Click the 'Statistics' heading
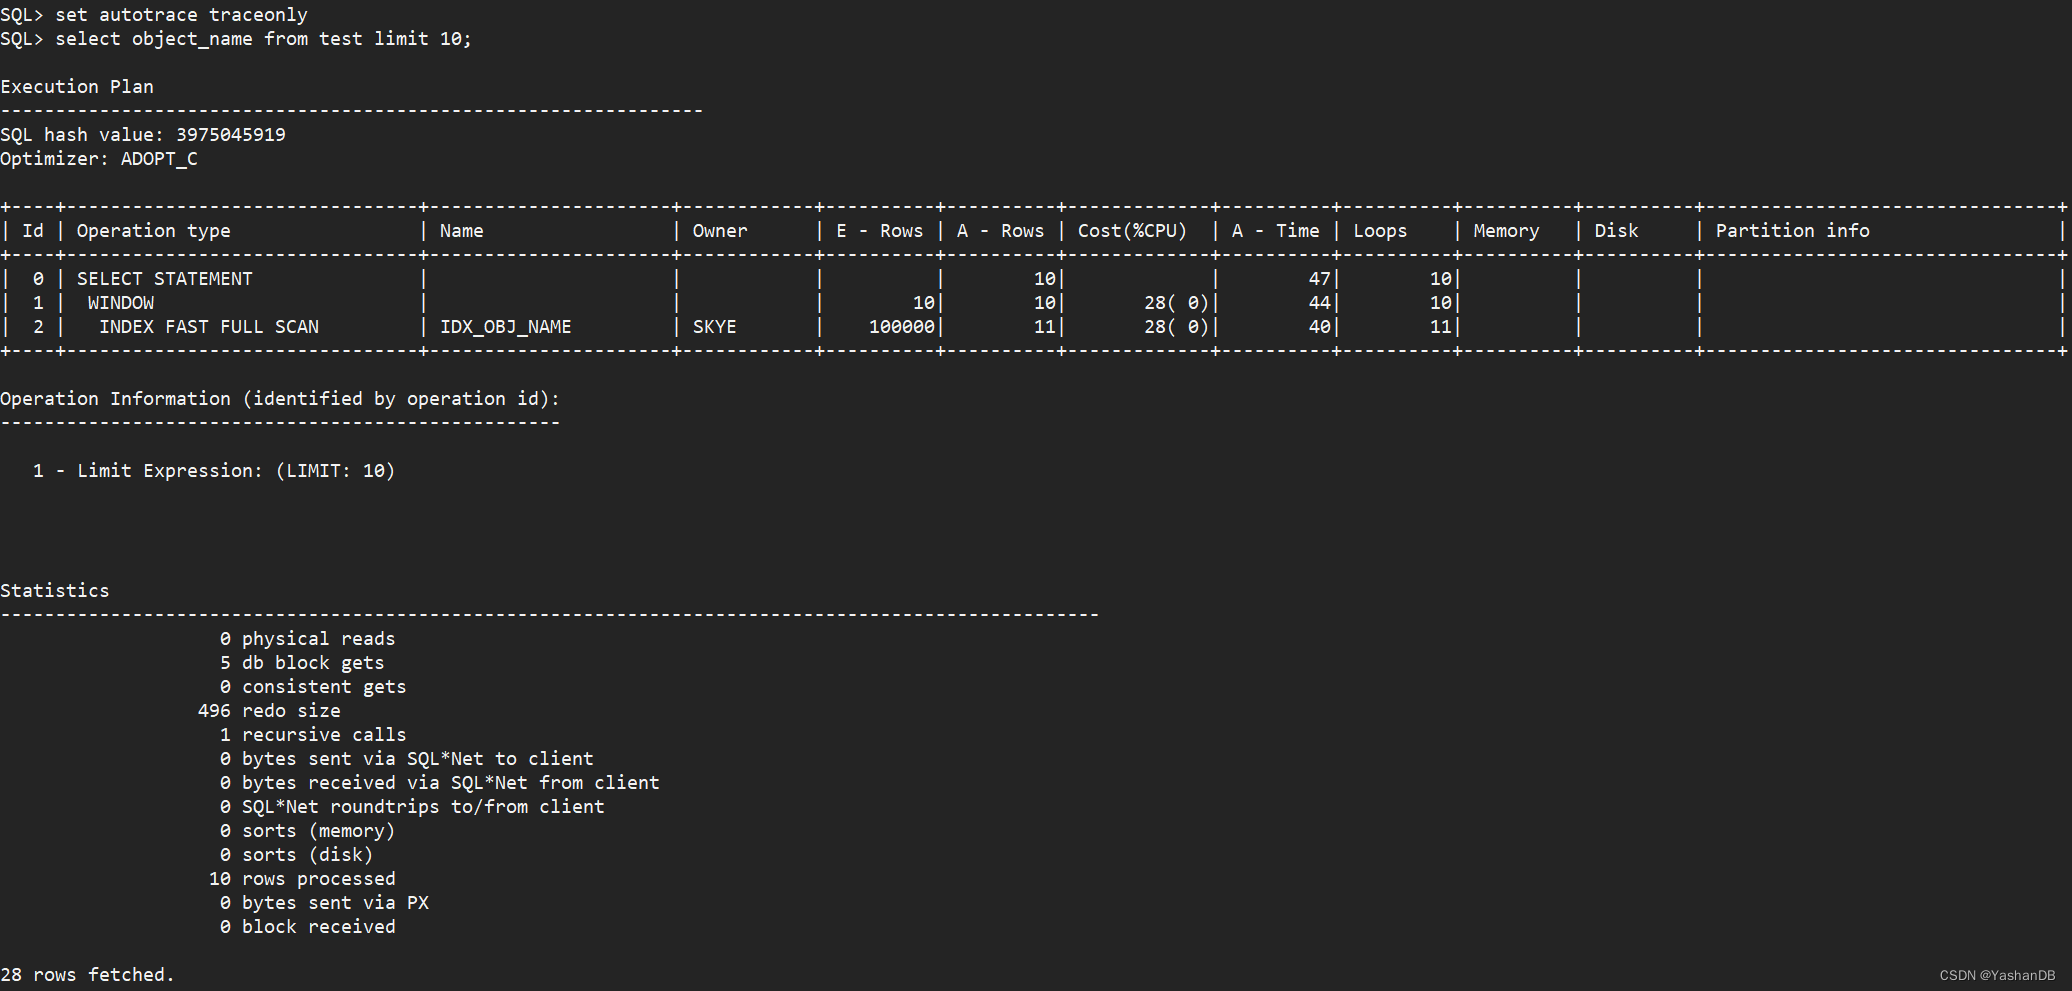 coord(55,591)
